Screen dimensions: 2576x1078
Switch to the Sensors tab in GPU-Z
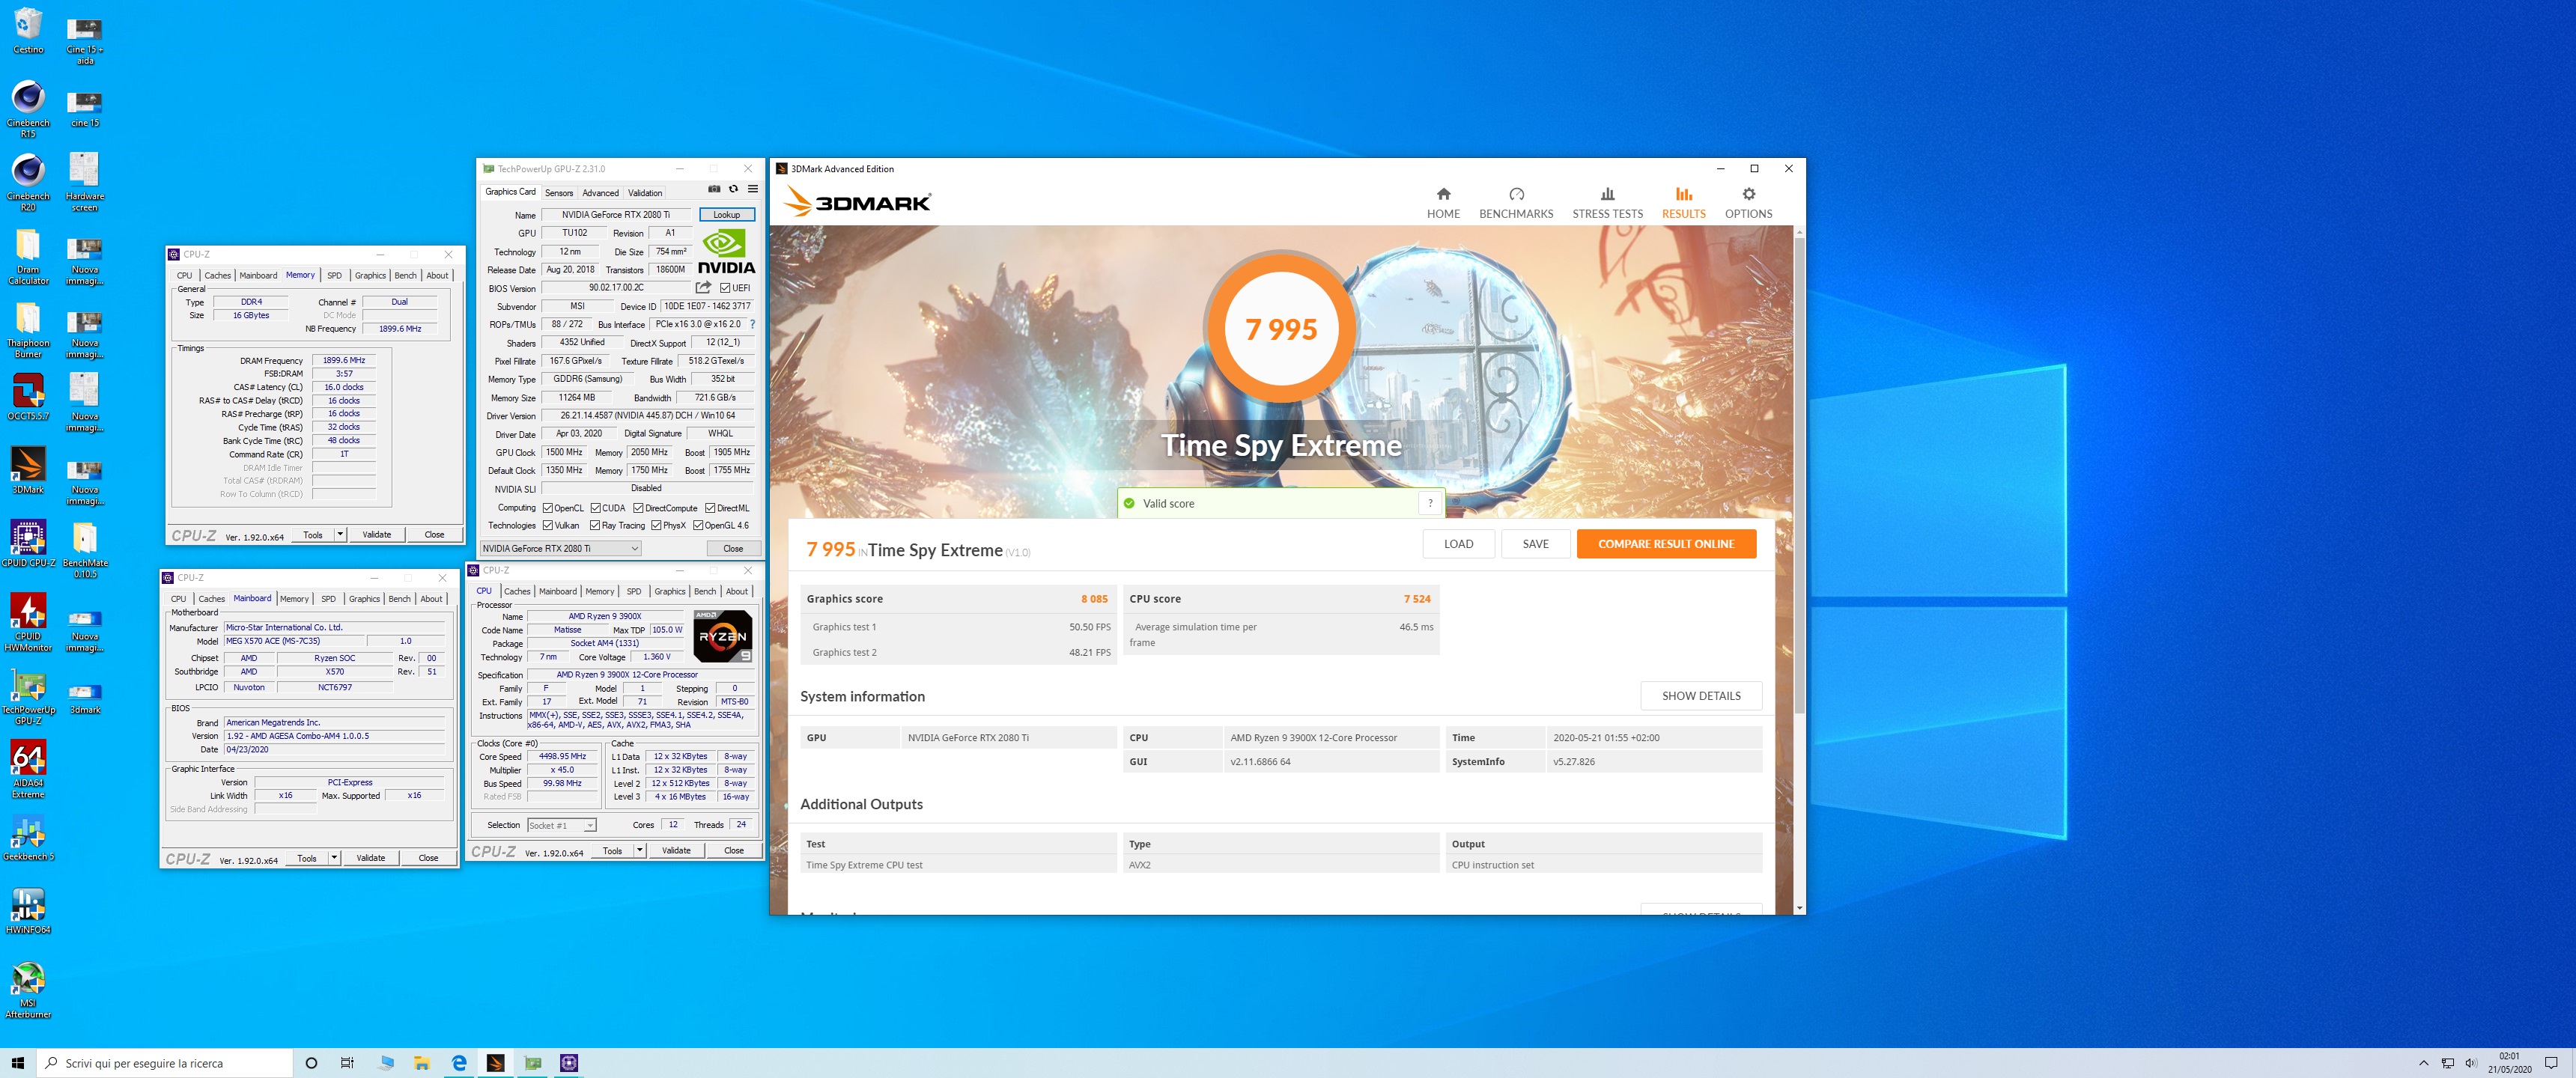(559, 193)
